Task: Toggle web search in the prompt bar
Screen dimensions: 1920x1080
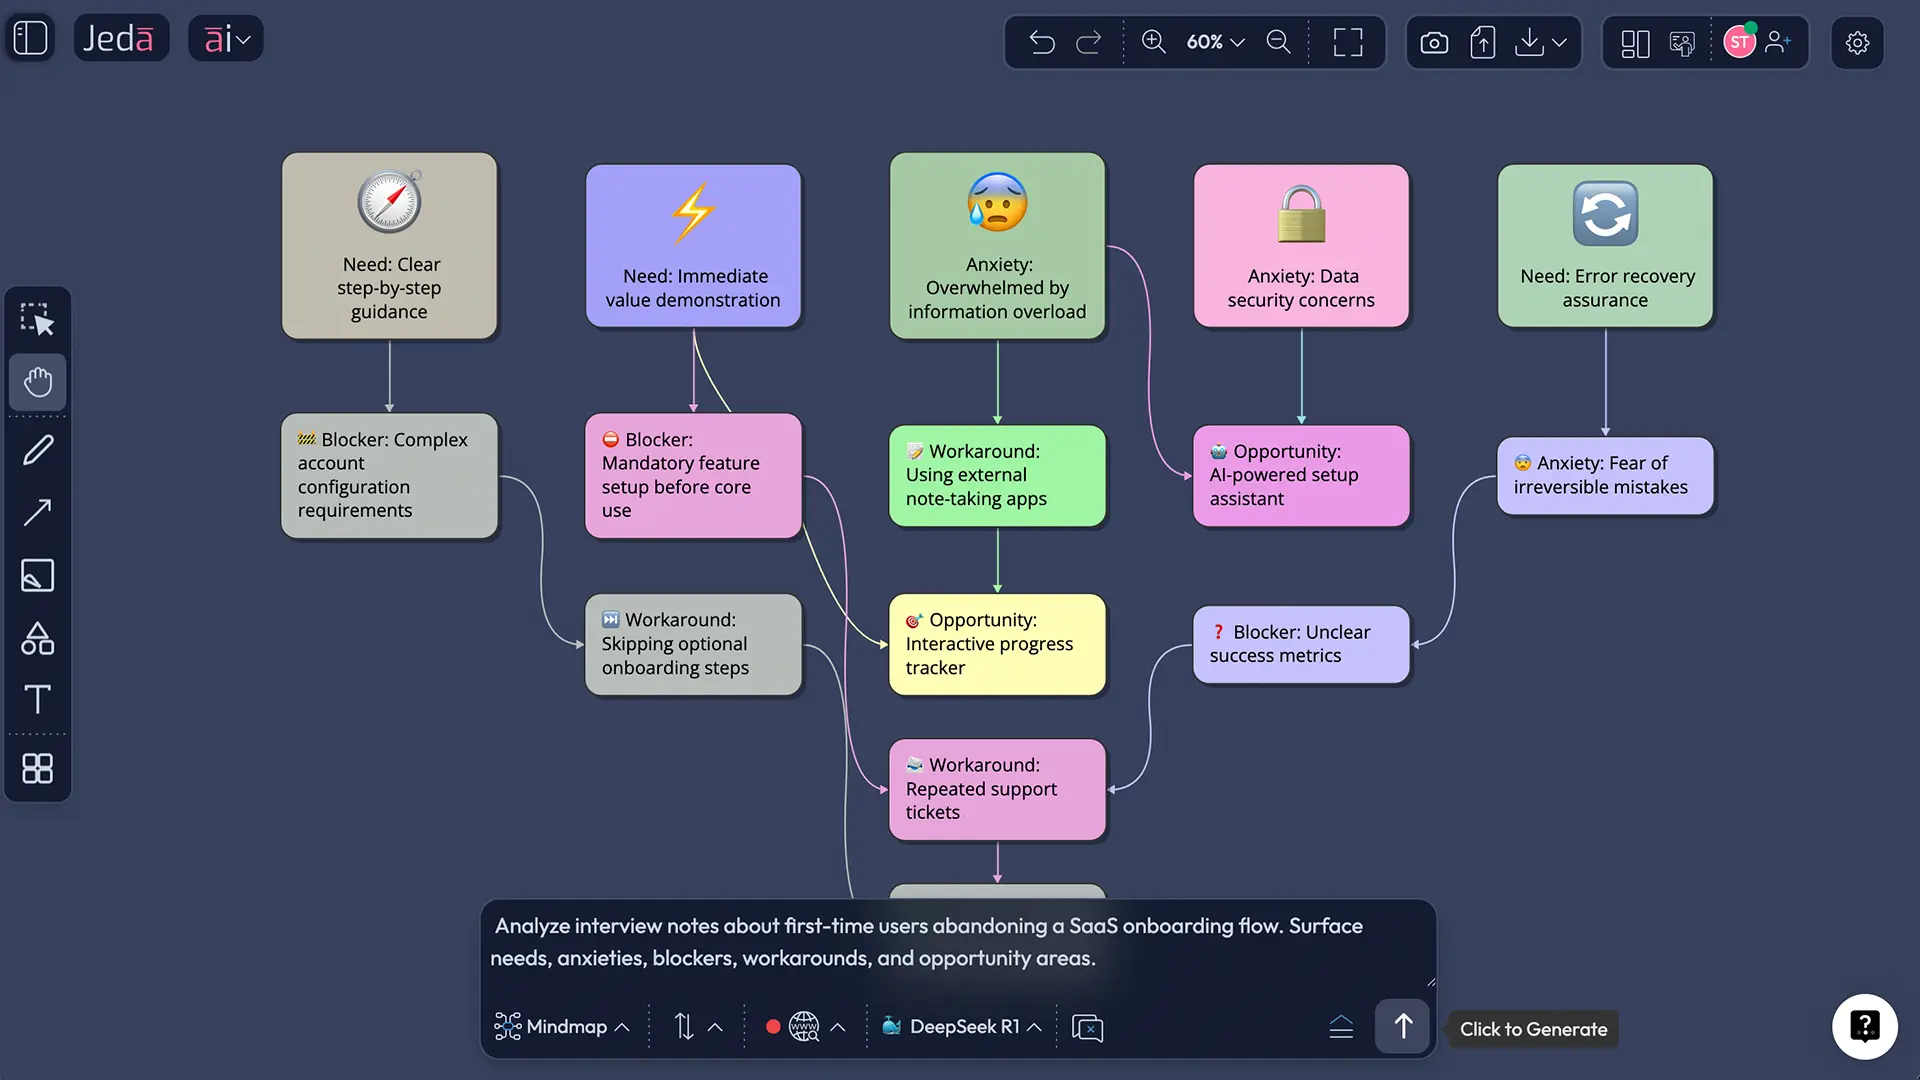Action: tap(803, 1026)
